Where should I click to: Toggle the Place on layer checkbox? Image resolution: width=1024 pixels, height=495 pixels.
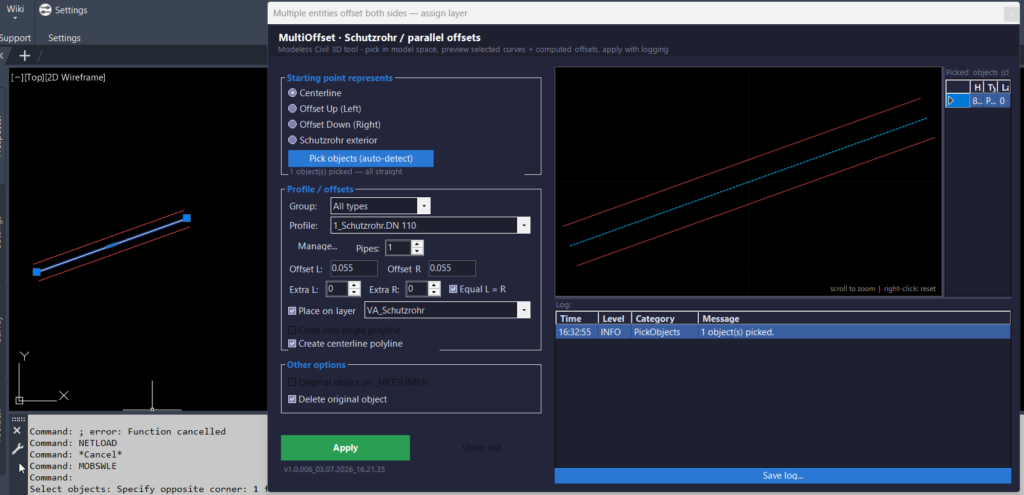[292, 311]
